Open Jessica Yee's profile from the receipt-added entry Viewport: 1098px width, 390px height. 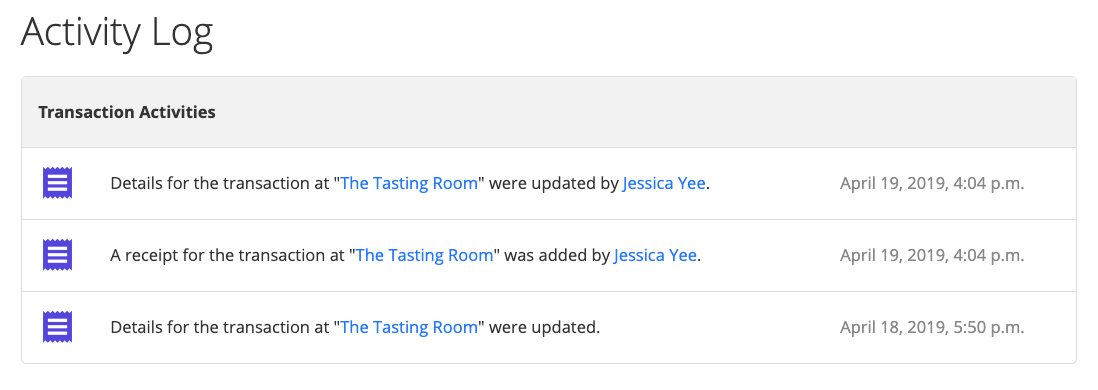tap(655, 255)
